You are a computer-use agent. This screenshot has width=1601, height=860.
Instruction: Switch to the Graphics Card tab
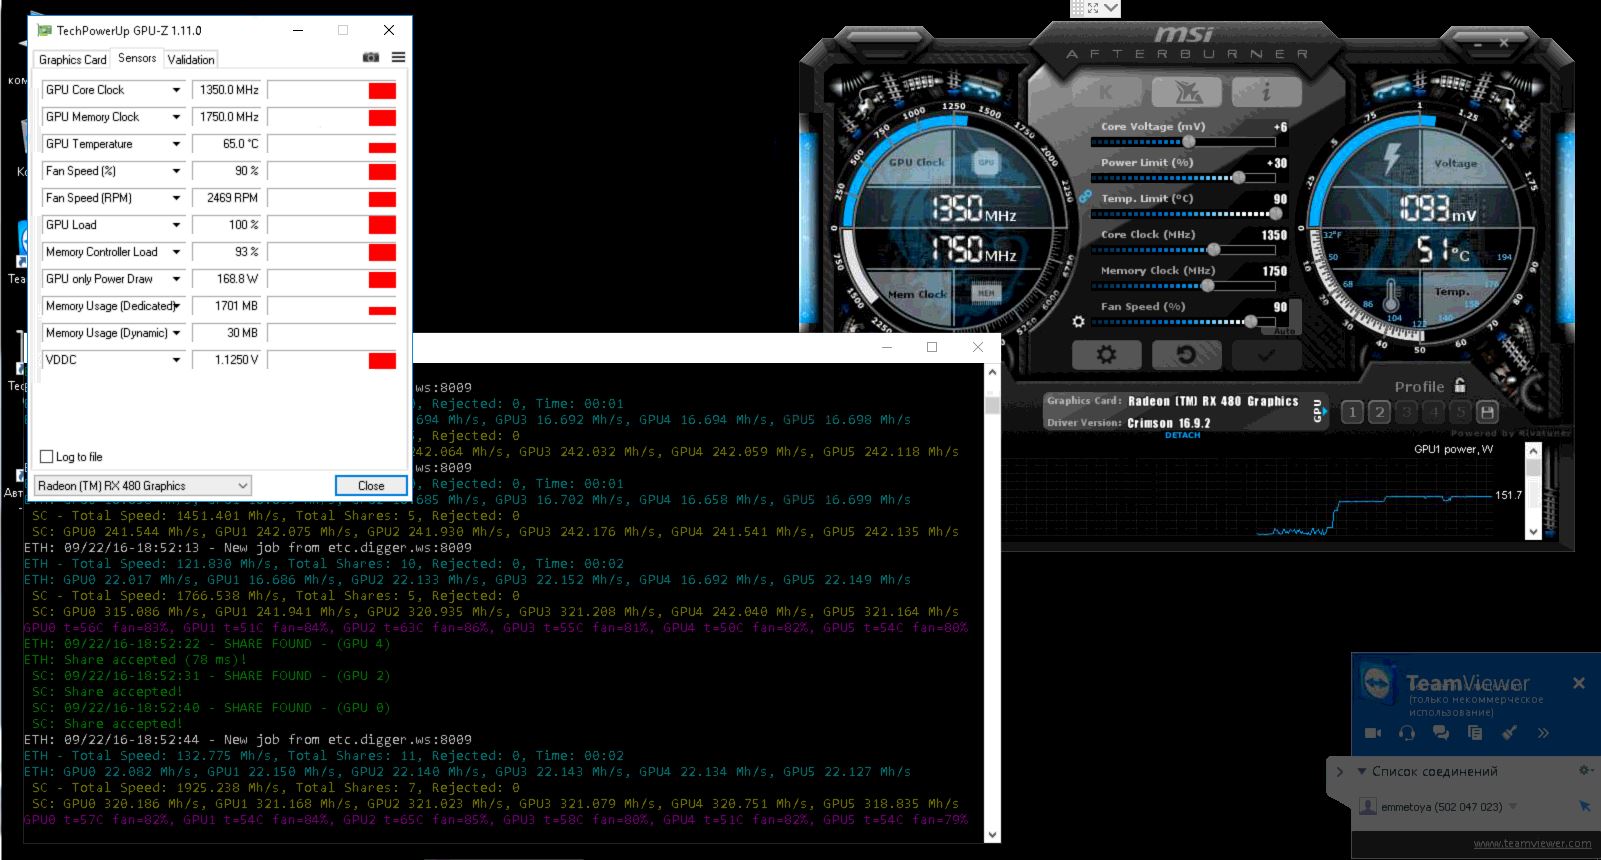tap(72, 60)
